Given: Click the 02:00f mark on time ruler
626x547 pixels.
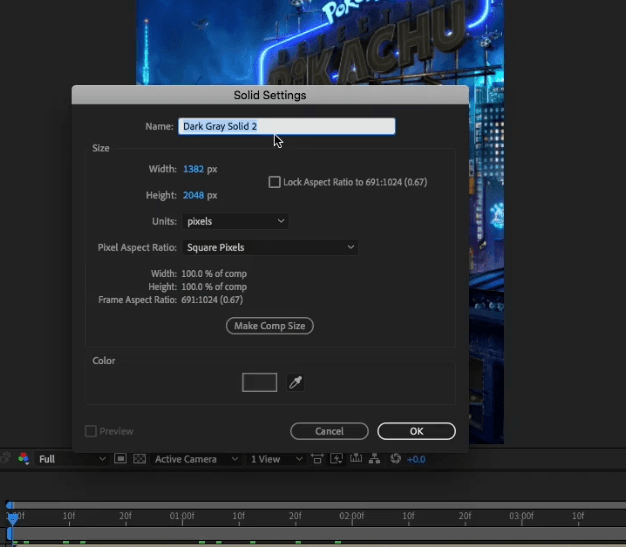Looking at the screenshot, I should [x=352, y=516].
